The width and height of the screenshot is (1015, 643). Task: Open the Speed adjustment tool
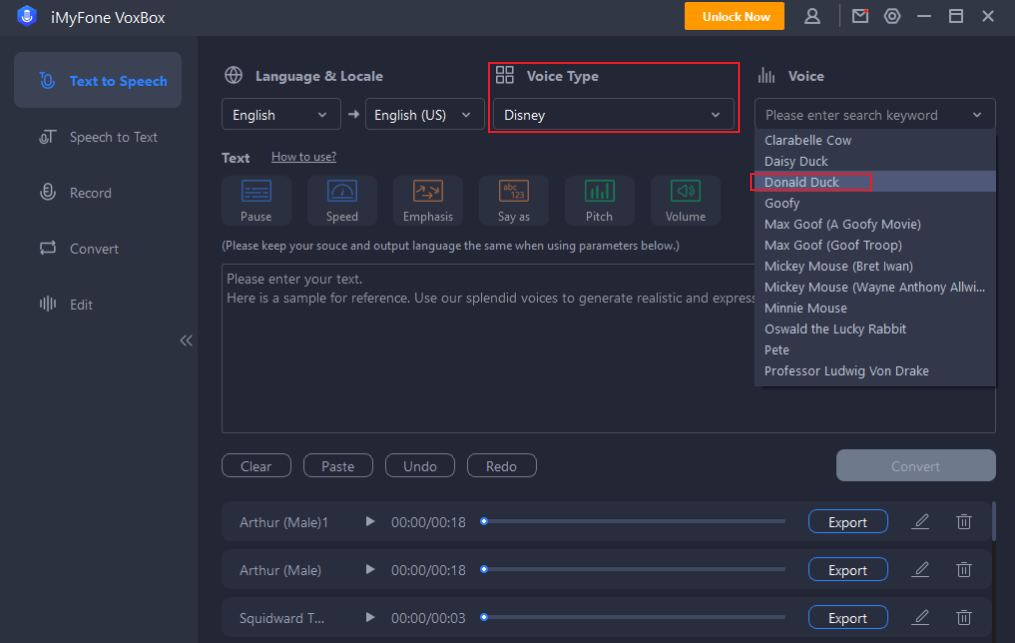[x=342, y=201]
